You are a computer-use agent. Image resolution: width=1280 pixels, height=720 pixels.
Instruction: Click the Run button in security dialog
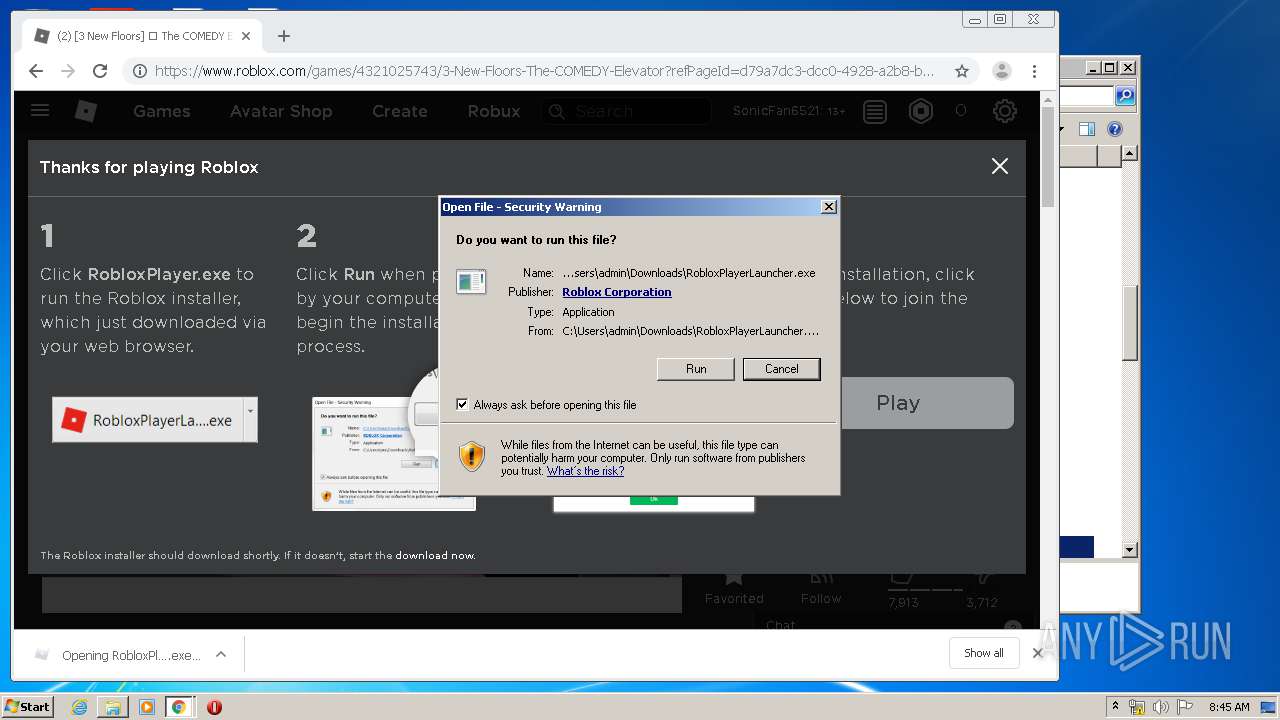click(696, 369)
